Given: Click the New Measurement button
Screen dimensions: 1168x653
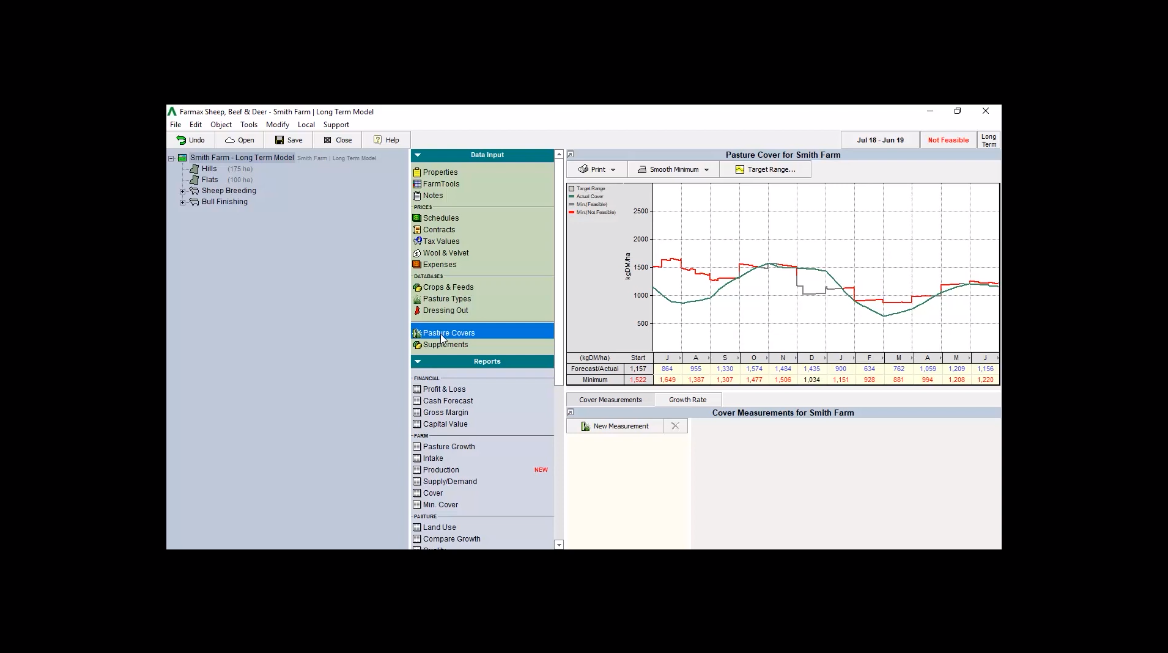Looking at the screenshot, I should [615, 427].
